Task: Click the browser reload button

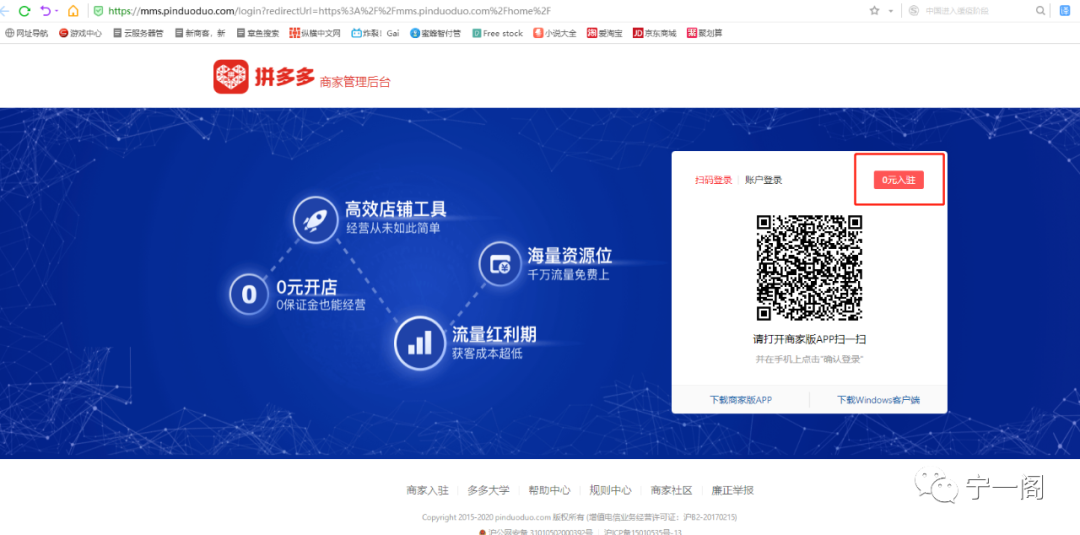Action: (25, 11)
